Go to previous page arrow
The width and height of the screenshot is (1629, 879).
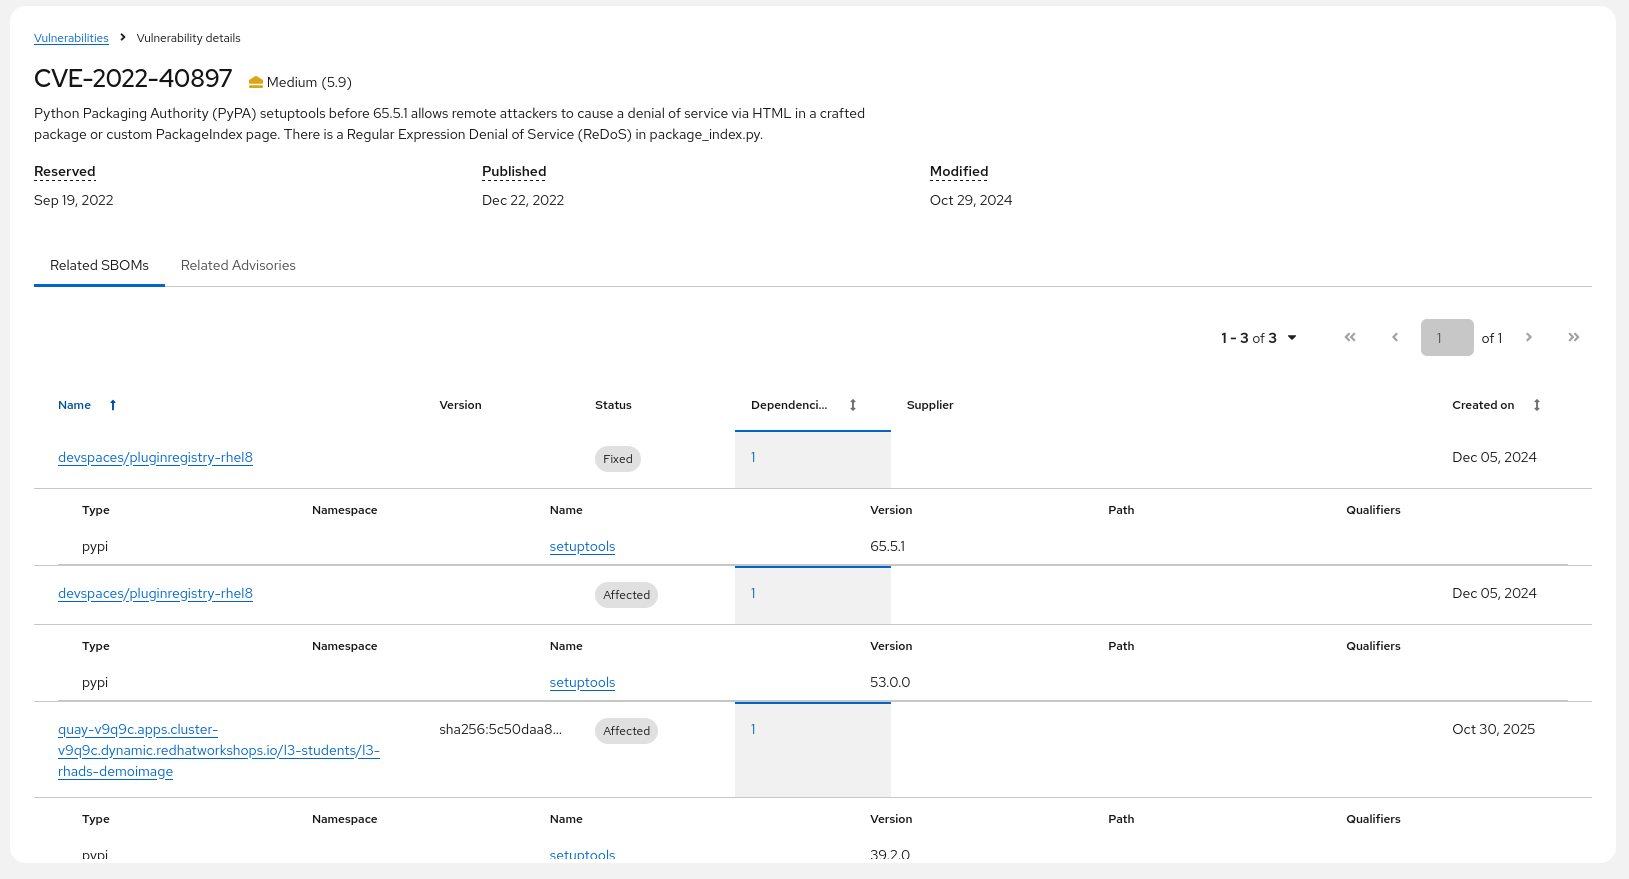point(1395,338)
